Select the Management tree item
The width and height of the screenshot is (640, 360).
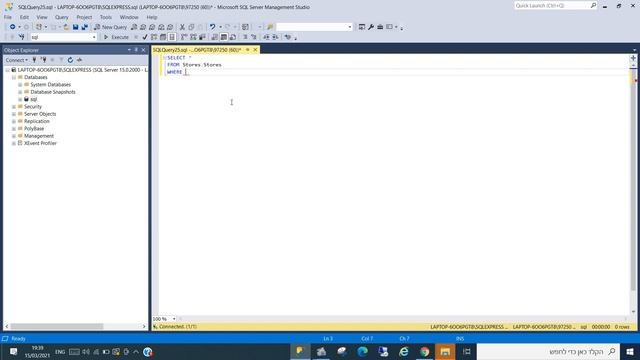pos(39,136)
